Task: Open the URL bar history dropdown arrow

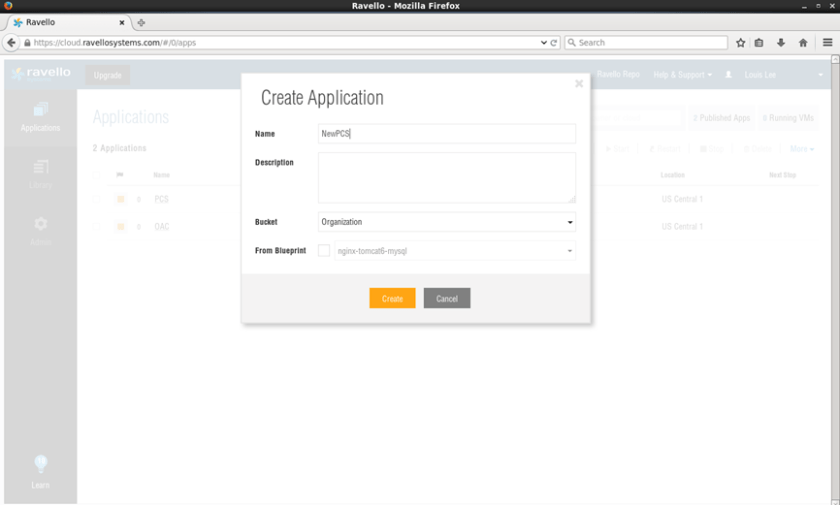Action: 543,43
